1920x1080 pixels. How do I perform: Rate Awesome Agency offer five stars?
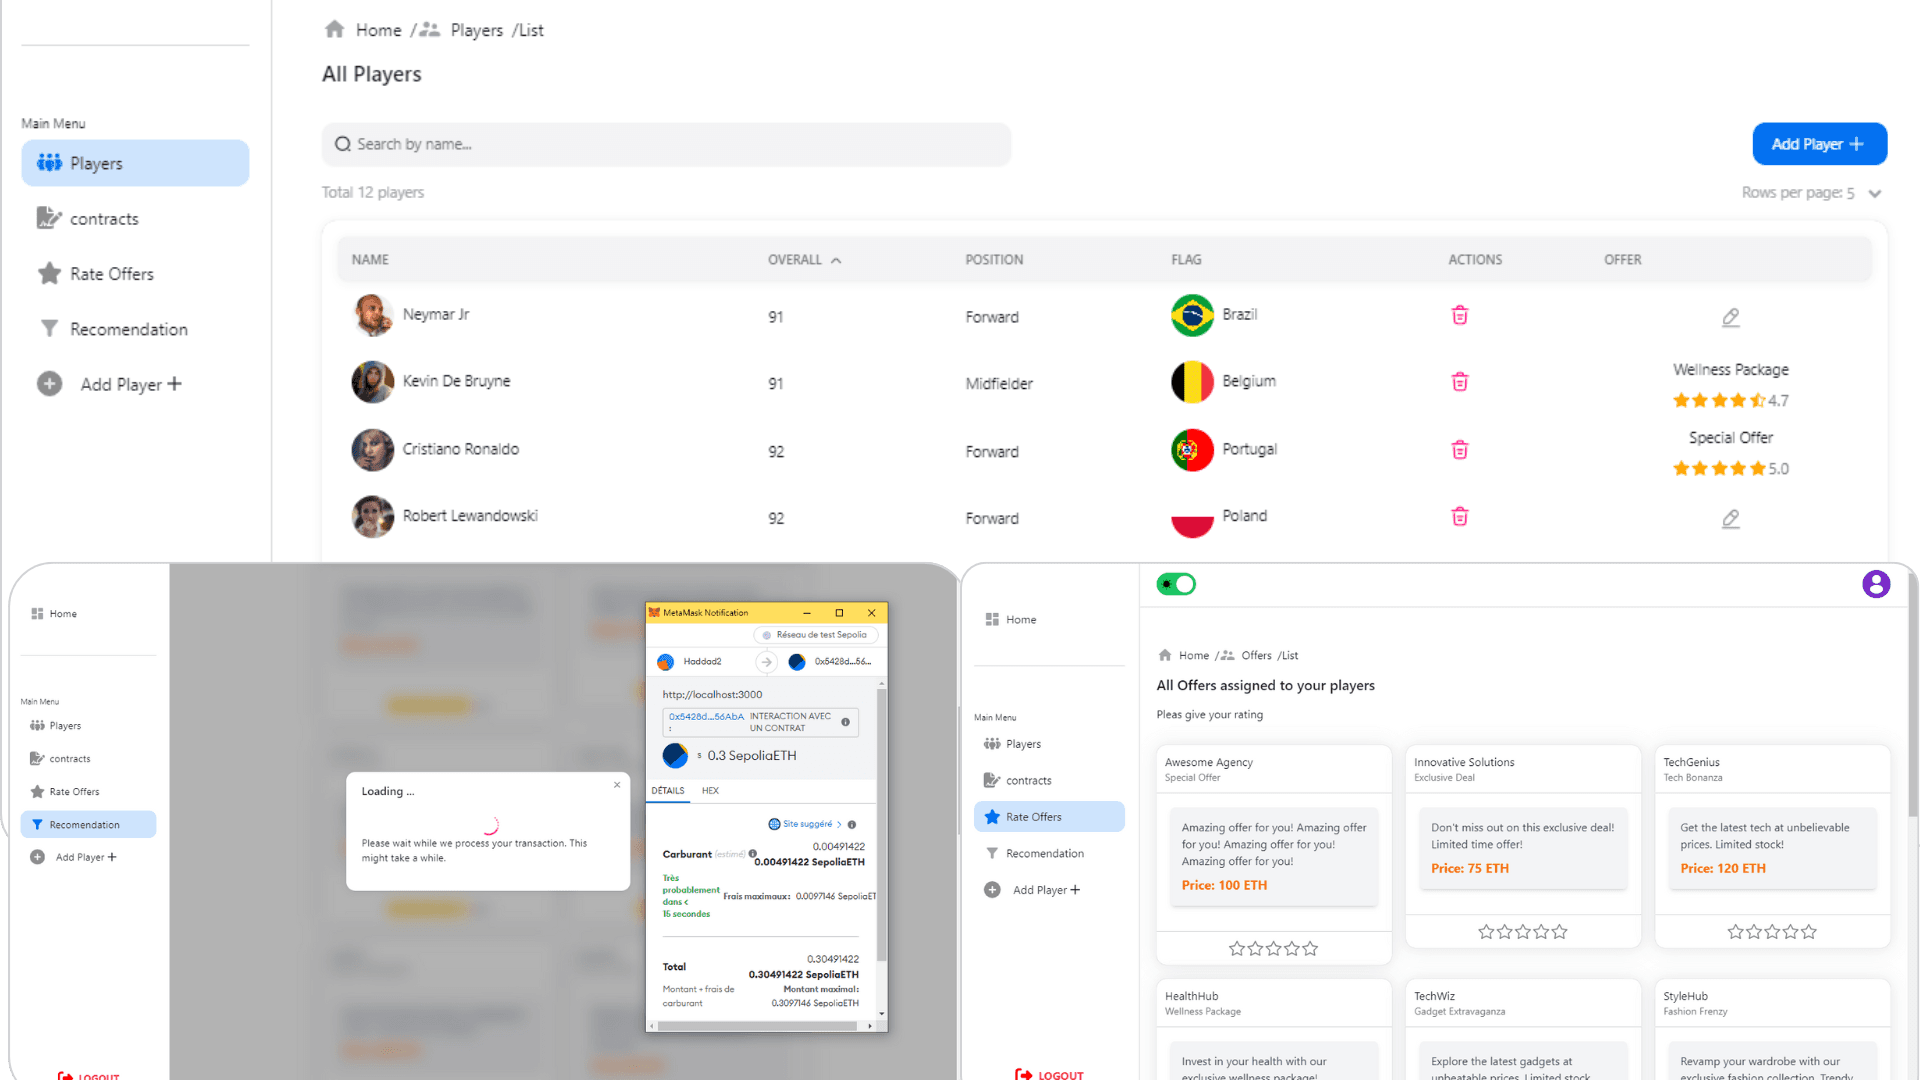tap(1310, 948)
